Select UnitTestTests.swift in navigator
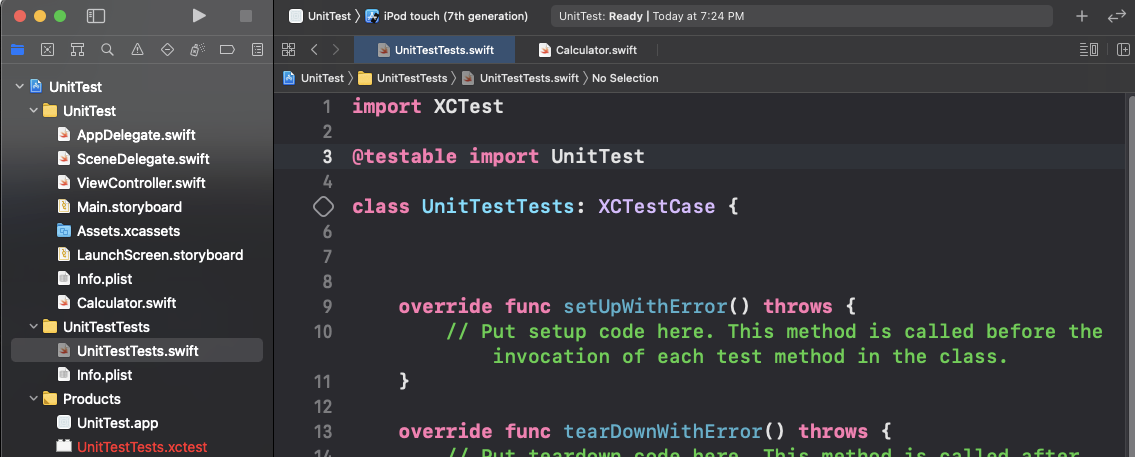 (x=138, y=351)
